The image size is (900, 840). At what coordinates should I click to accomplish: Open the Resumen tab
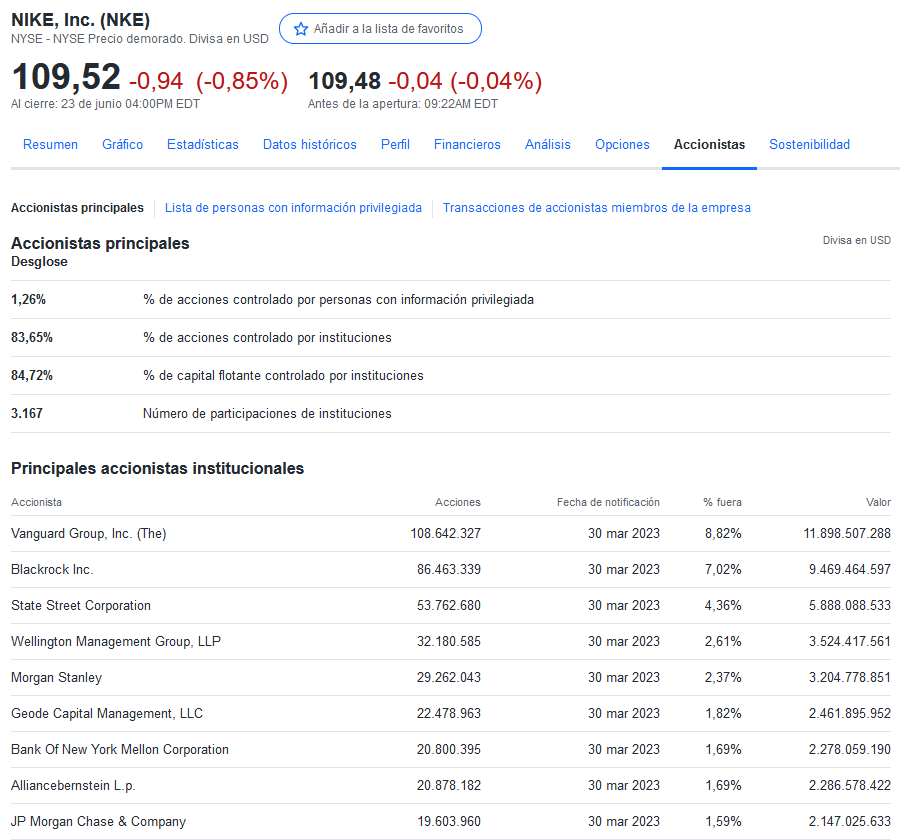51,145
